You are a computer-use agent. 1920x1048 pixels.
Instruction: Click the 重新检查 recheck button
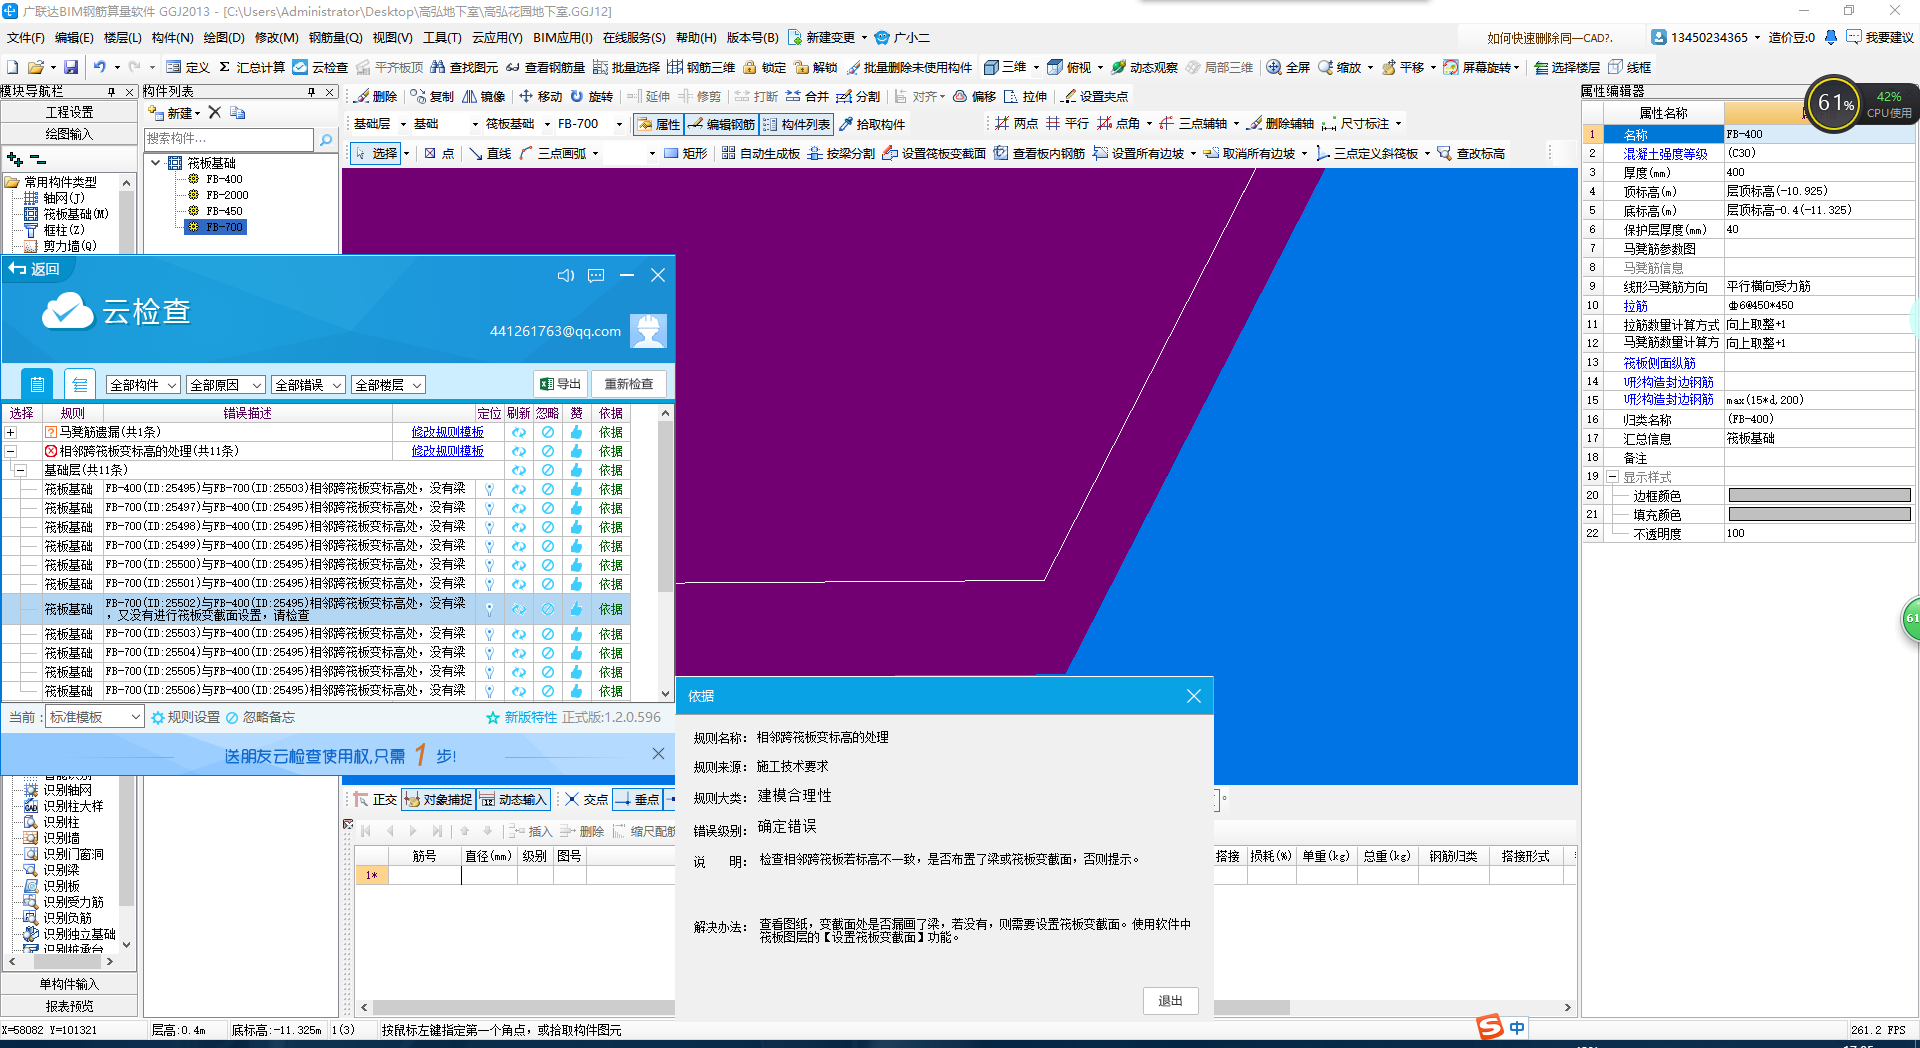tap(629, 384)
